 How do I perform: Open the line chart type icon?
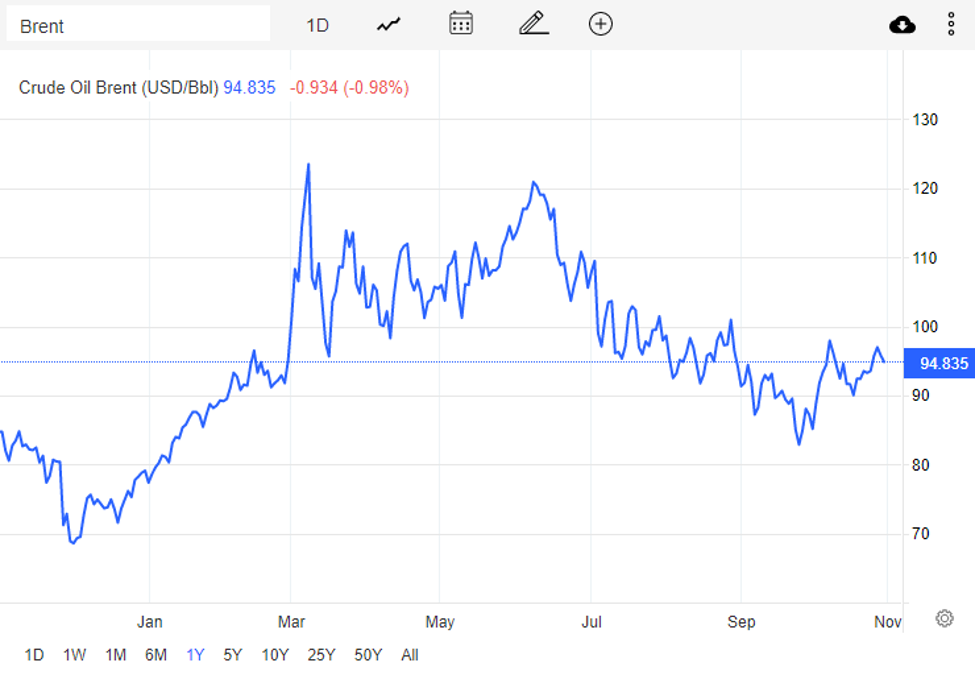tap(389, 25)
